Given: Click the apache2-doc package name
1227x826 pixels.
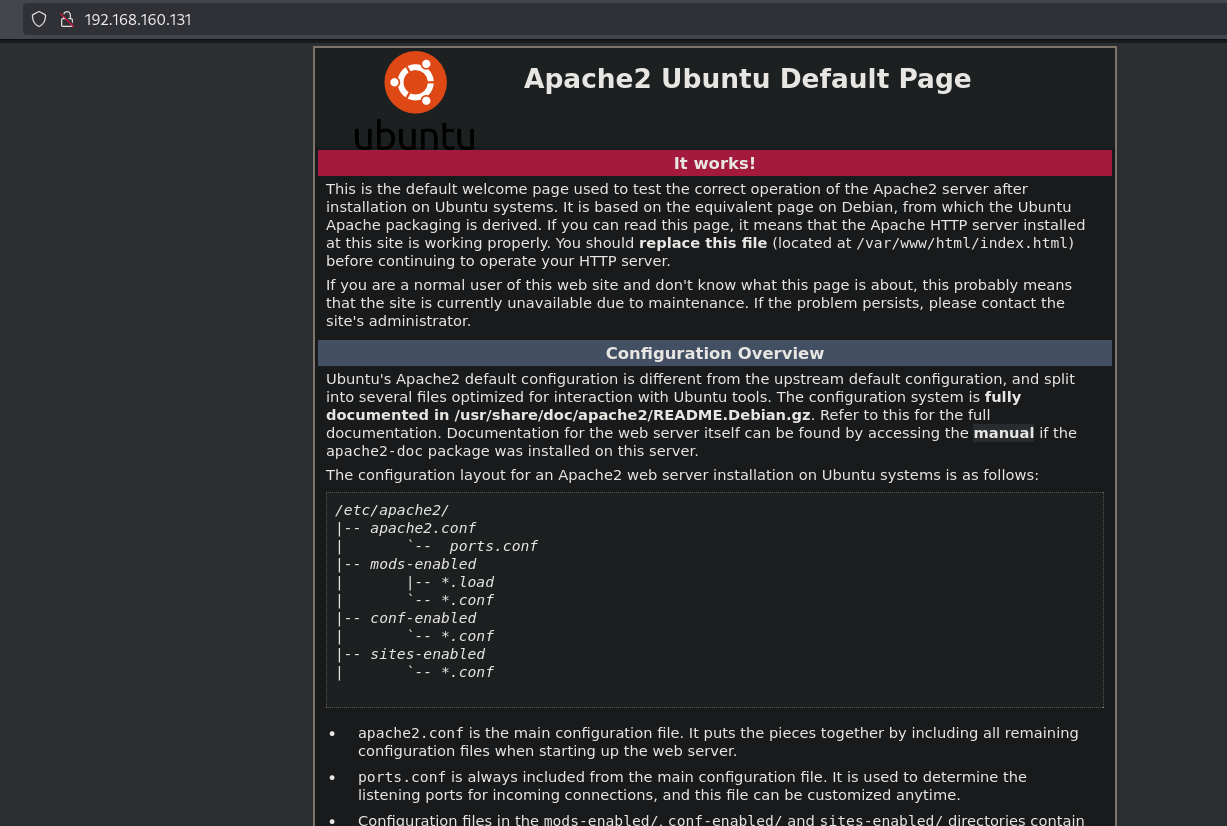Looking at the screenshot, I should (383, 451).
